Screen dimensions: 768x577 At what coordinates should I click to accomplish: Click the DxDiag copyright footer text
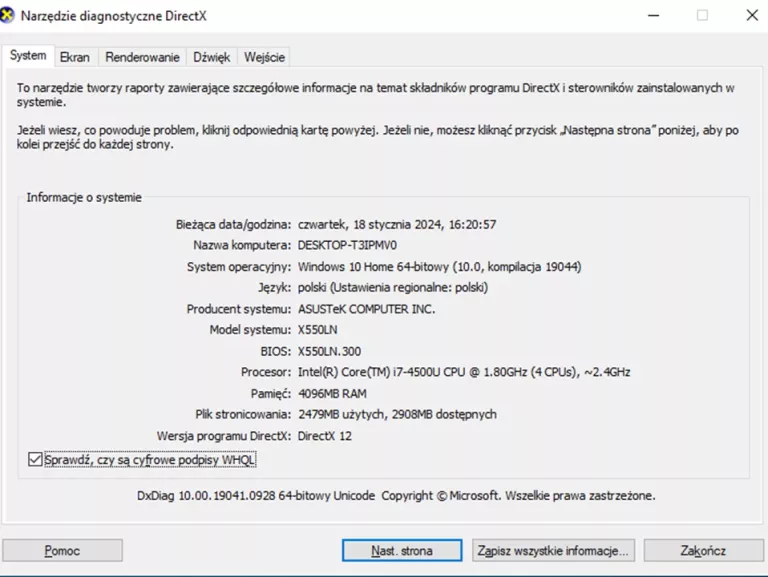(x=396, y=495)
